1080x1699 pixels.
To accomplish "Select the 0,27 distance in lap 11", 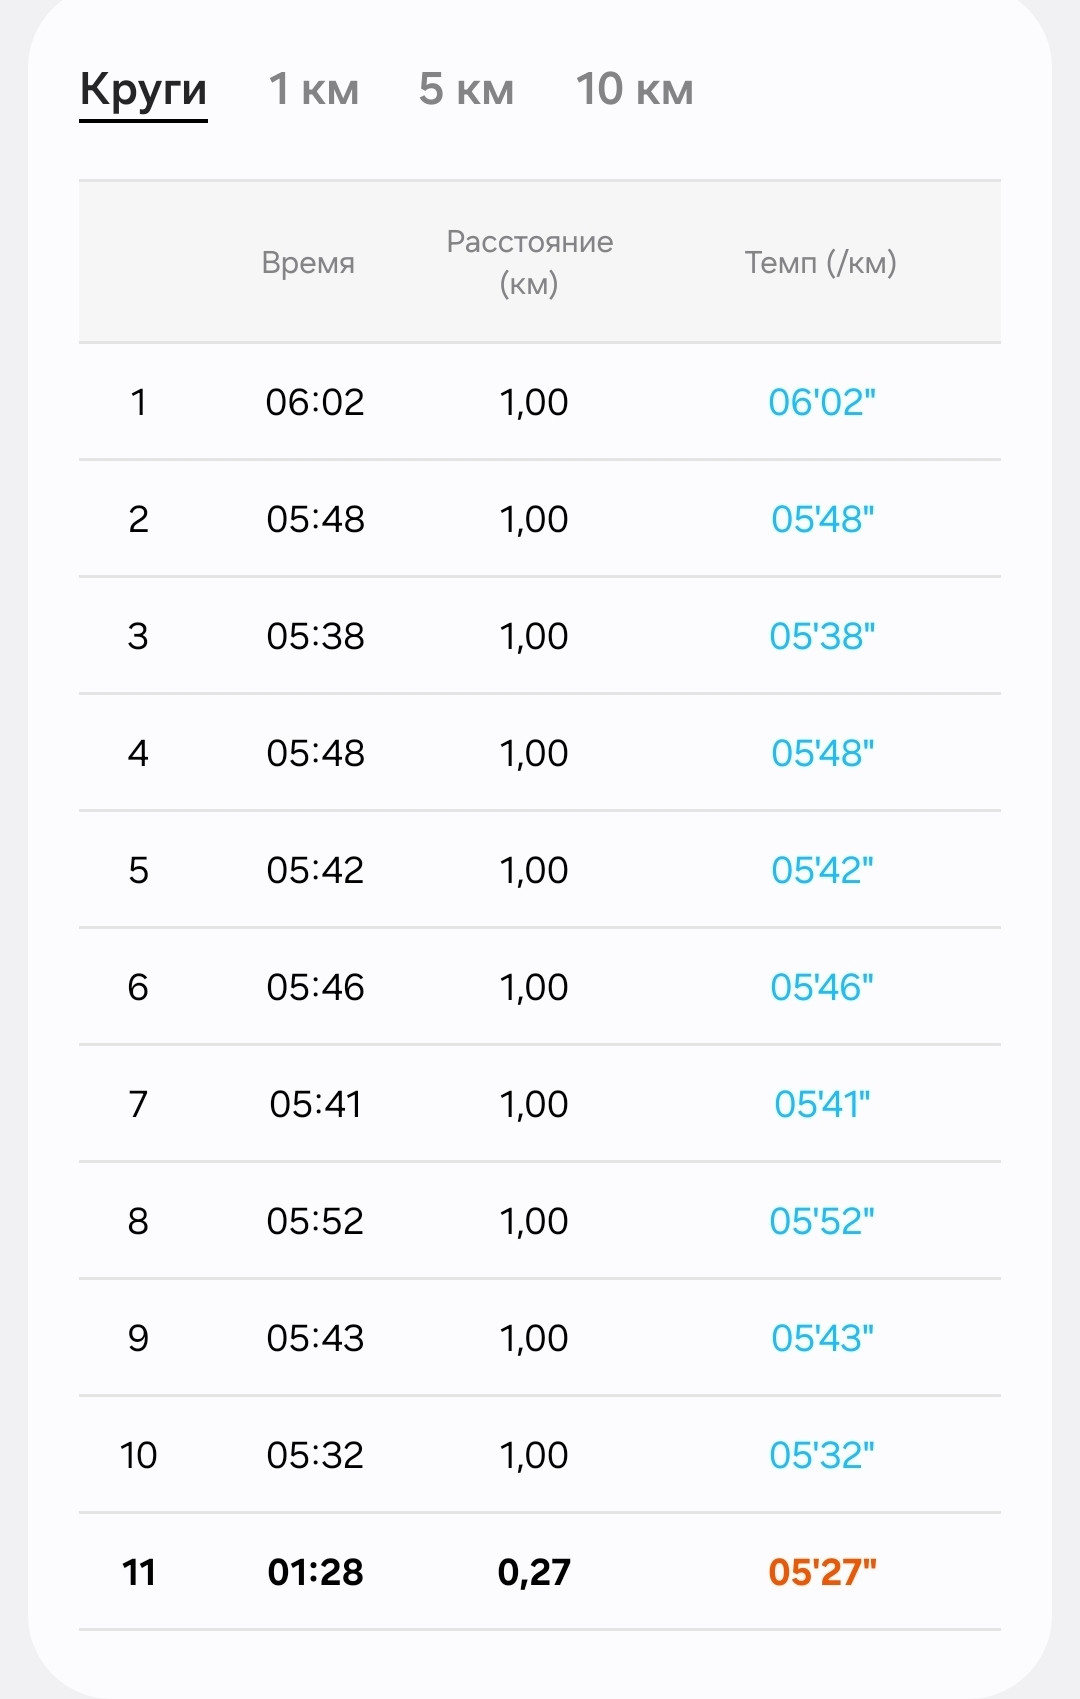I will click(x=534, y=1572).
